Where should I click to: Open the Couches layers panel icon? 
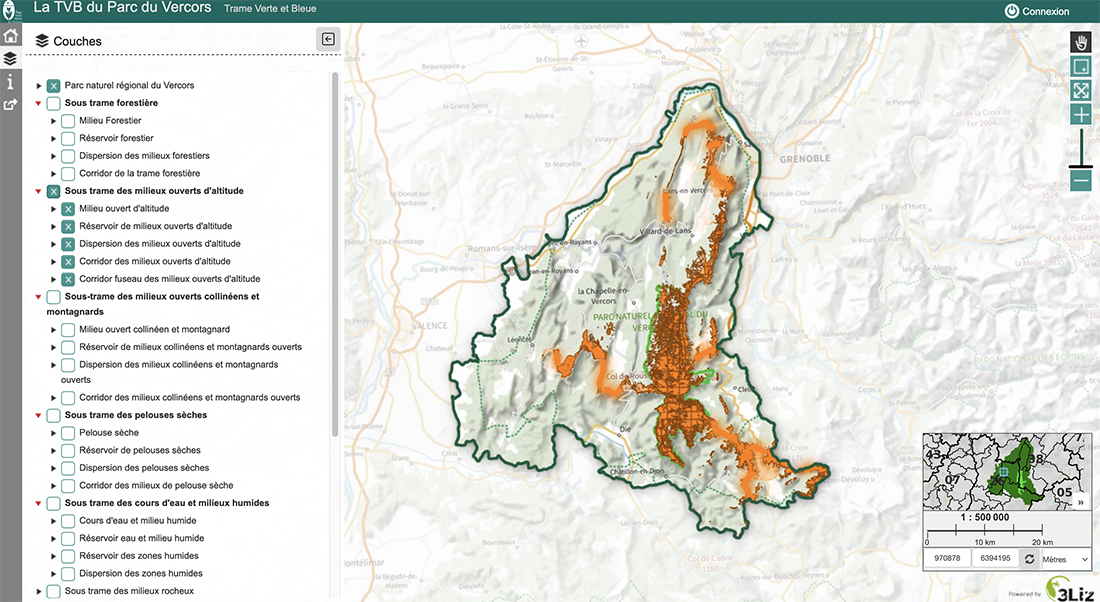(x=10, y=57)
